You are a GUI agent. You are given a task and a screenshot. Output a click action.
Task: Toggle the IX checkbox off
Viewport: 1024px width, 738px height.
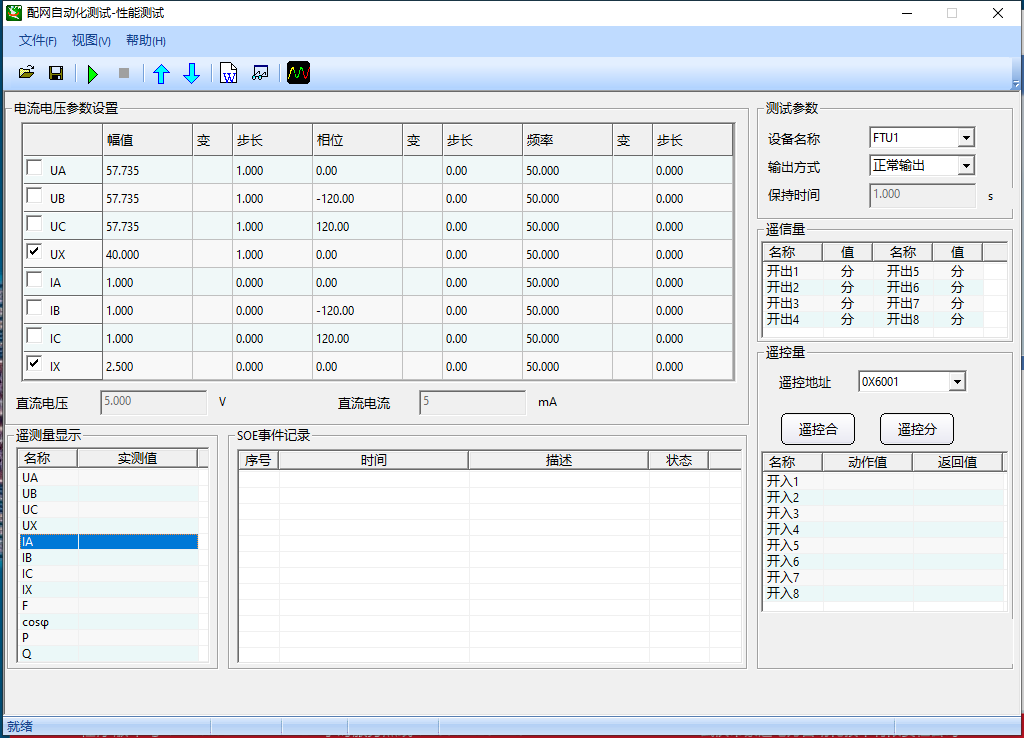[x=34, y=365]
